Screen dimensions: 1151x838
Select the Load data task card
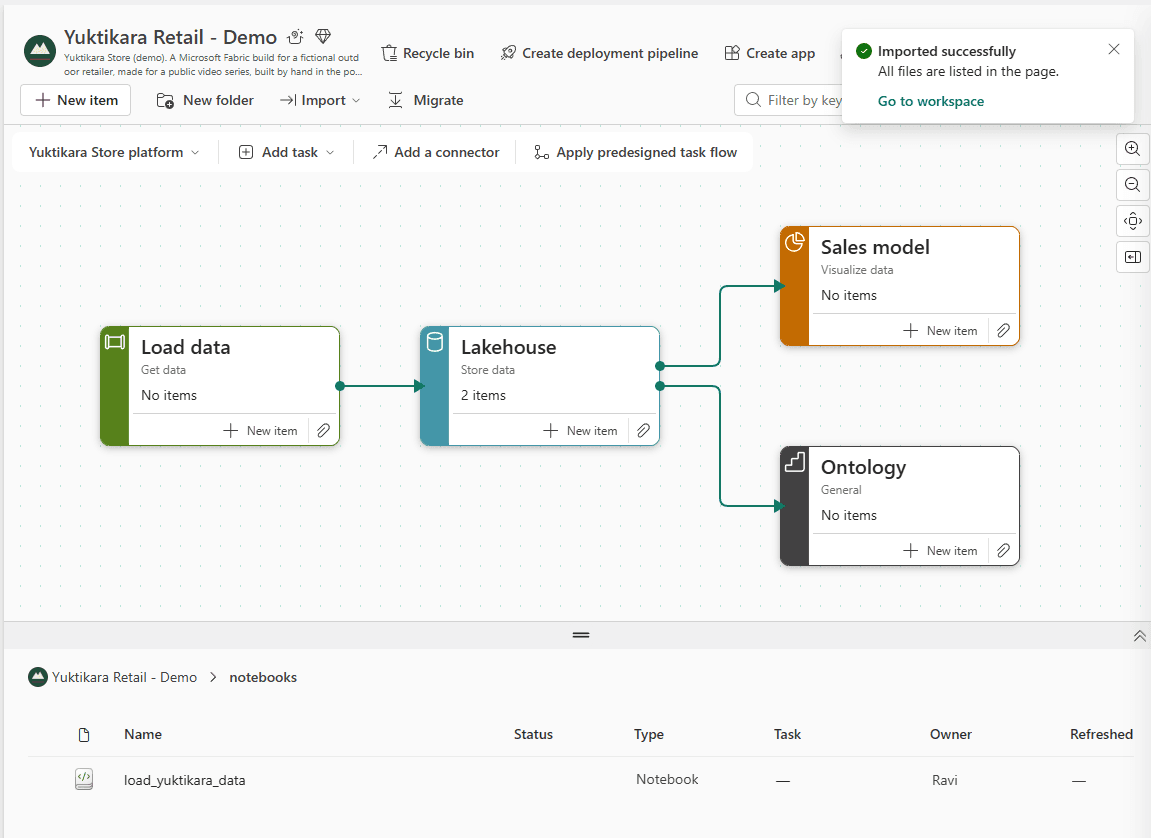point(220,386)
